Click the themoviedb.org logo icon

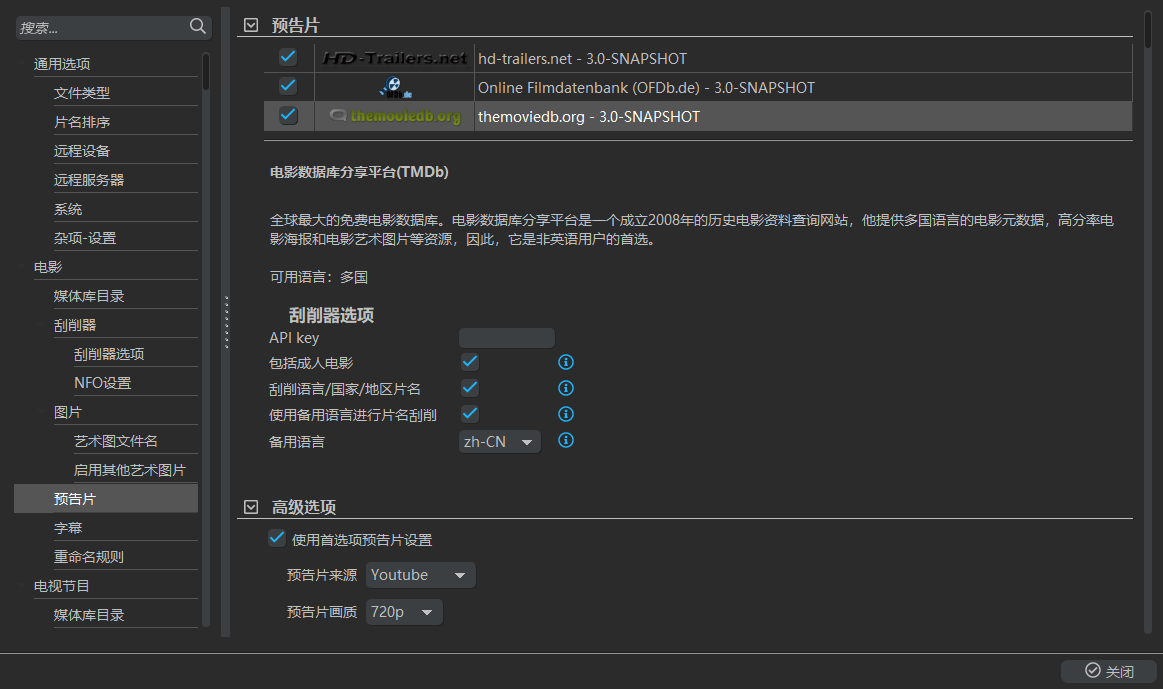point(394,116)
